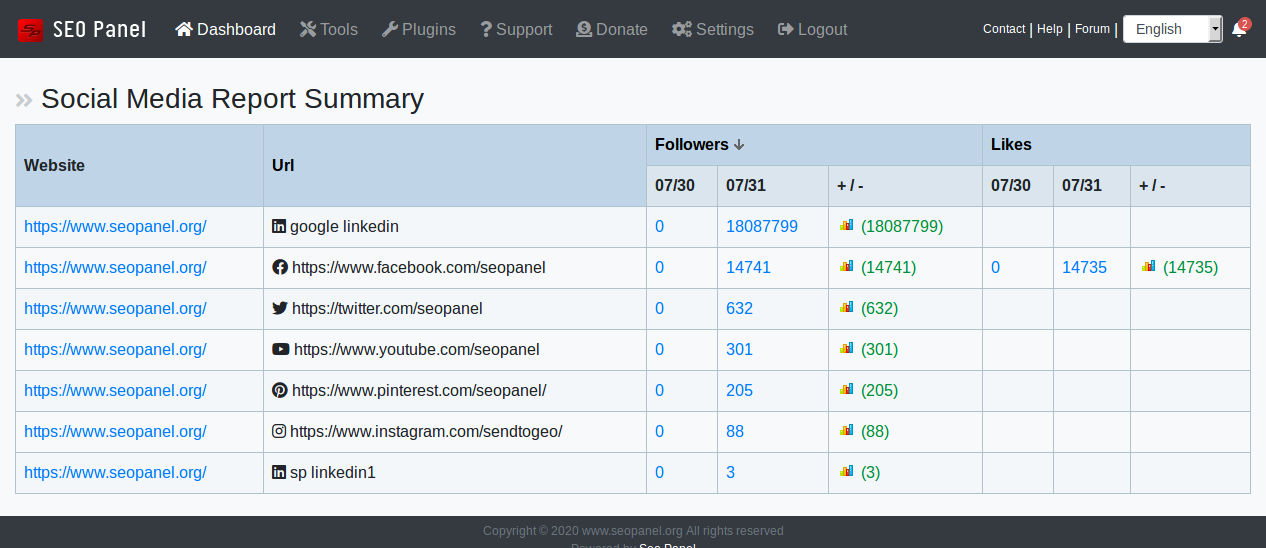Viewport: 1266px width, 548px height.
Task: Click the Help link in the header
Action: (1050, 29)
